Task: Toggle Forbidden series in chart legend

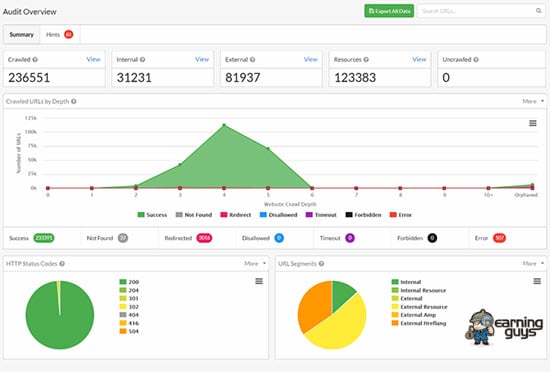Action: click(363, 215)
